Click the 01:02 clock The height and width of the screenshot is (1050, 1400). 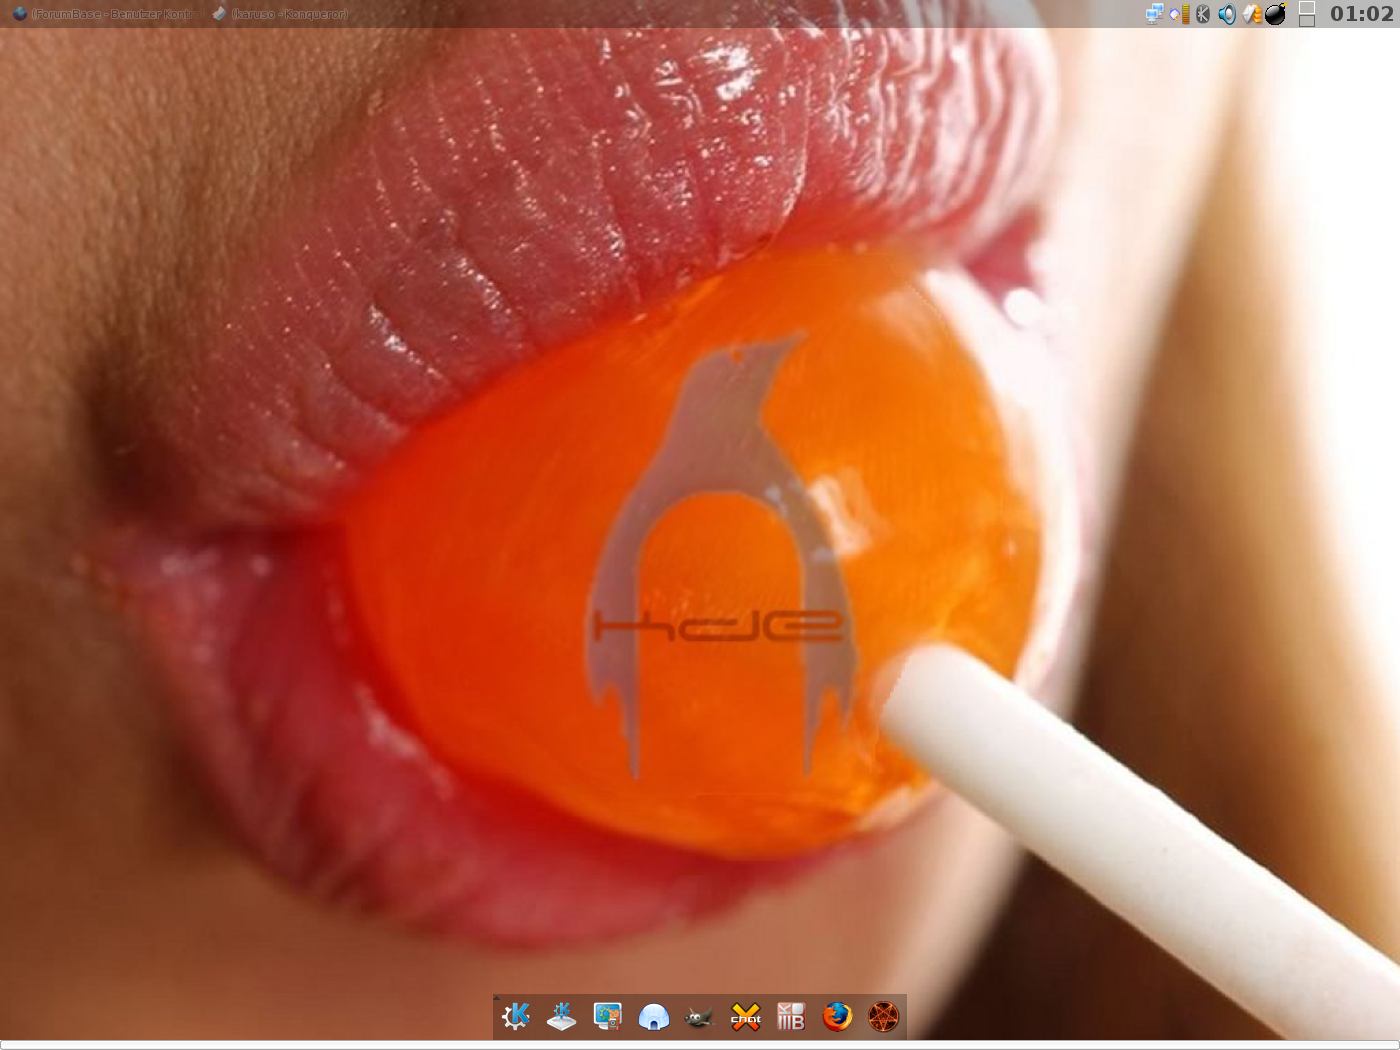point(1361,14)
